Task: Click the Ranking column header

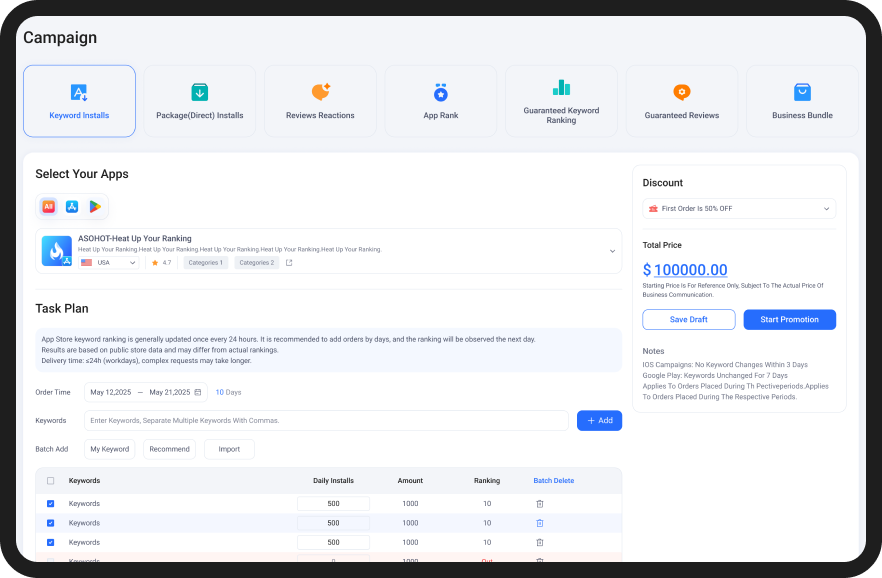Action: point(487,481)
